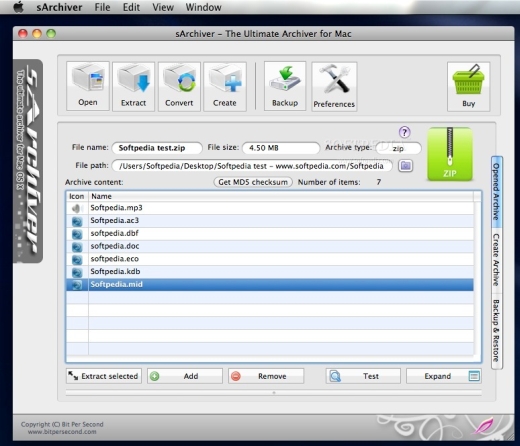Switch to the Opened Archive side tab
Screen dimensions: 520x446
[497, 192]
